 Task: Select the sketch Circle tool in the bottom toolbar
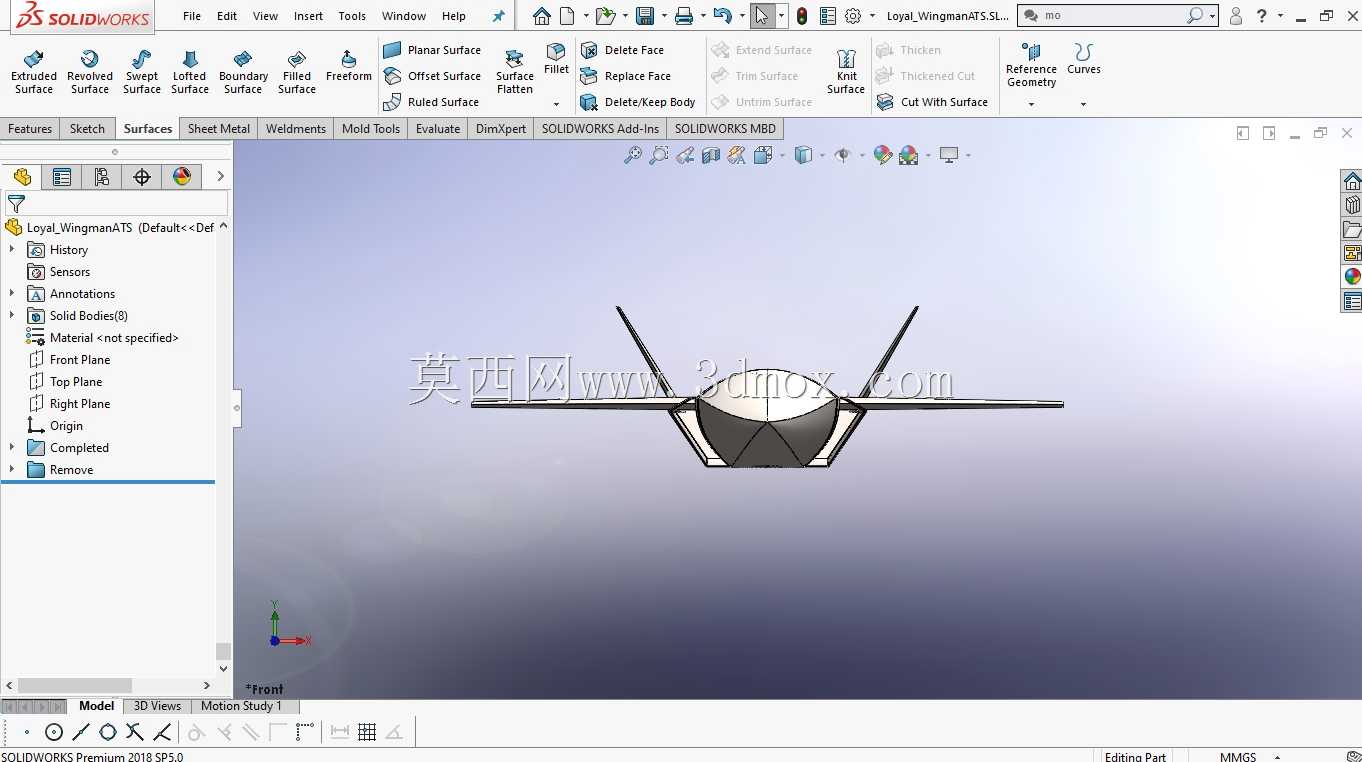(x=54, y=732)
